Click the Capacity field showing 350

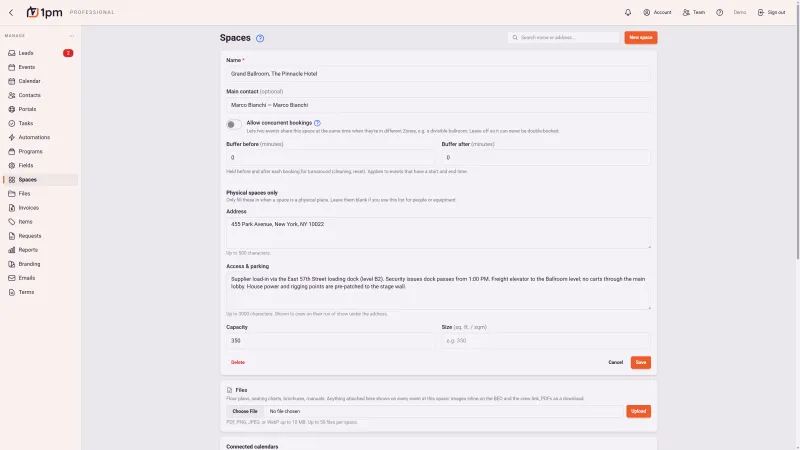330,341
